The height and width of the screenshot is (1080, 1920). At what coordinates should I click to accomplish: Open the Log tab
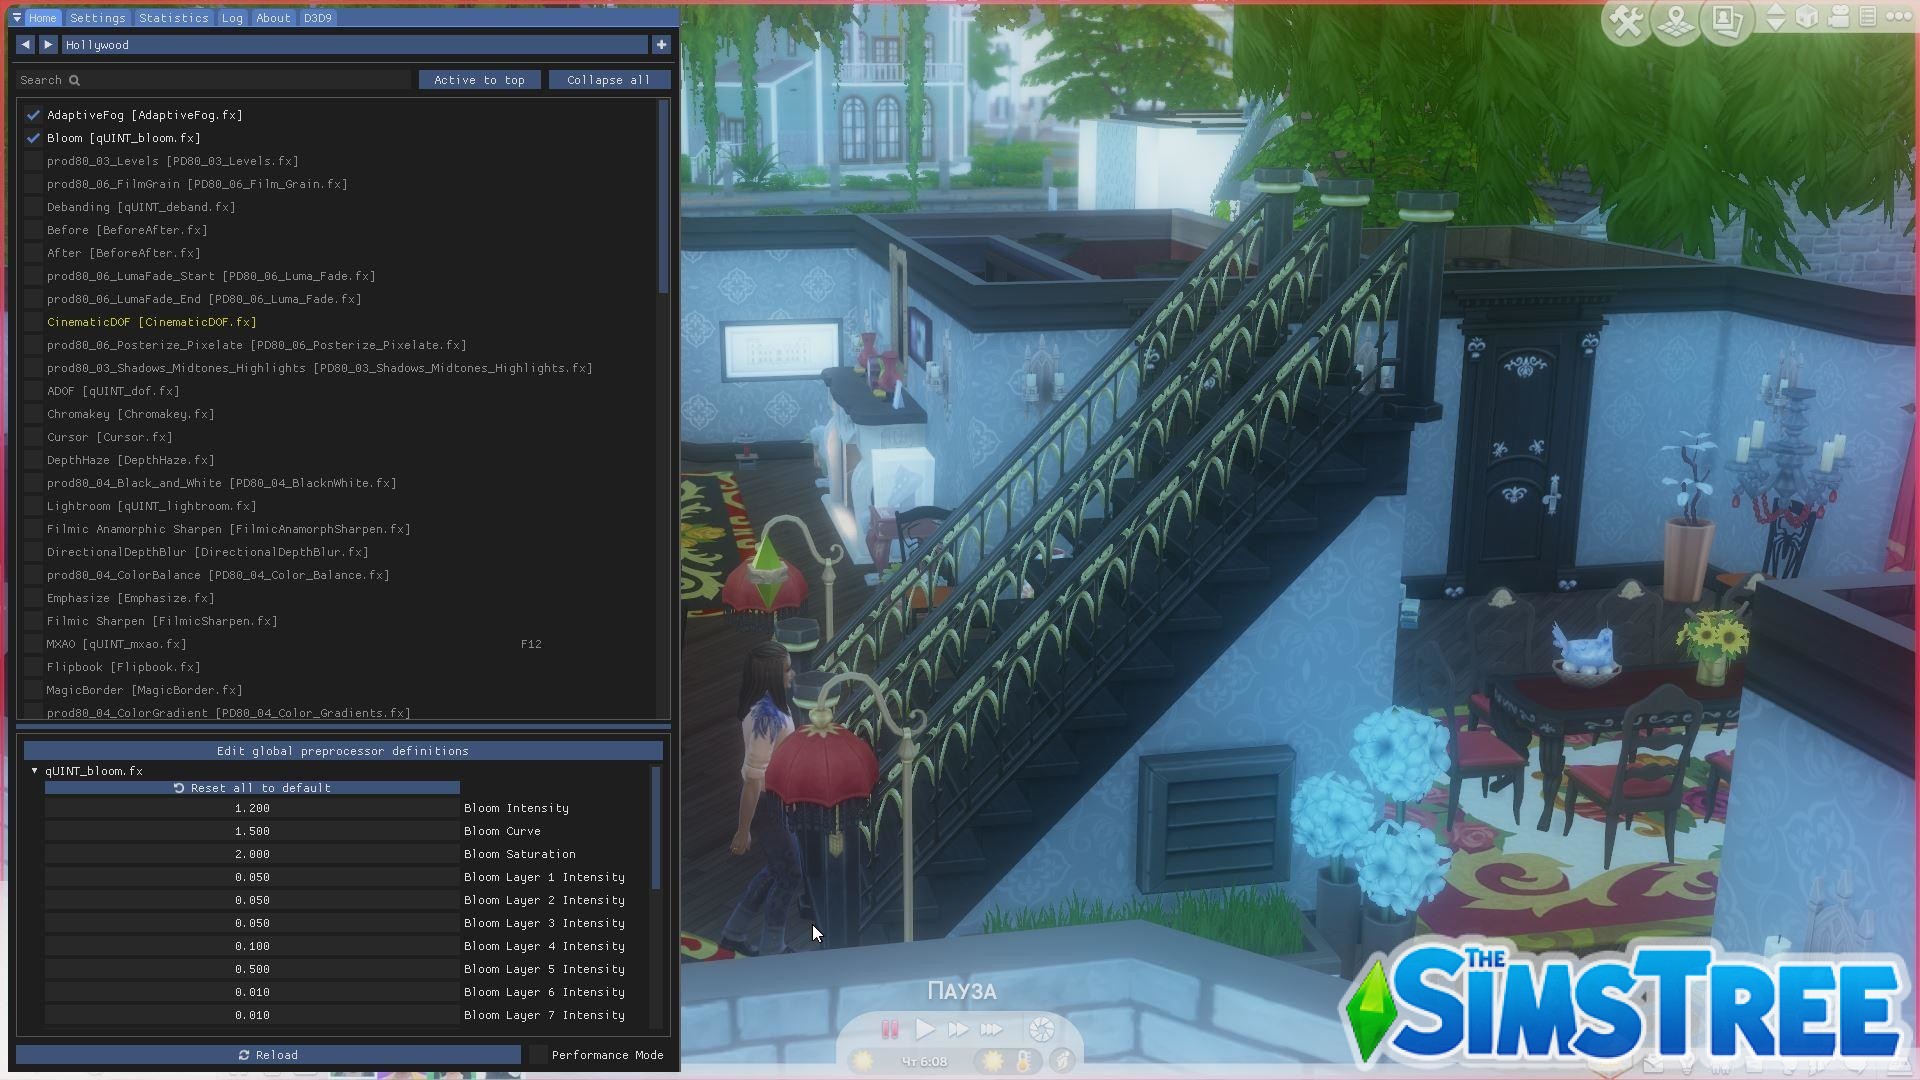tap(232, 18)
